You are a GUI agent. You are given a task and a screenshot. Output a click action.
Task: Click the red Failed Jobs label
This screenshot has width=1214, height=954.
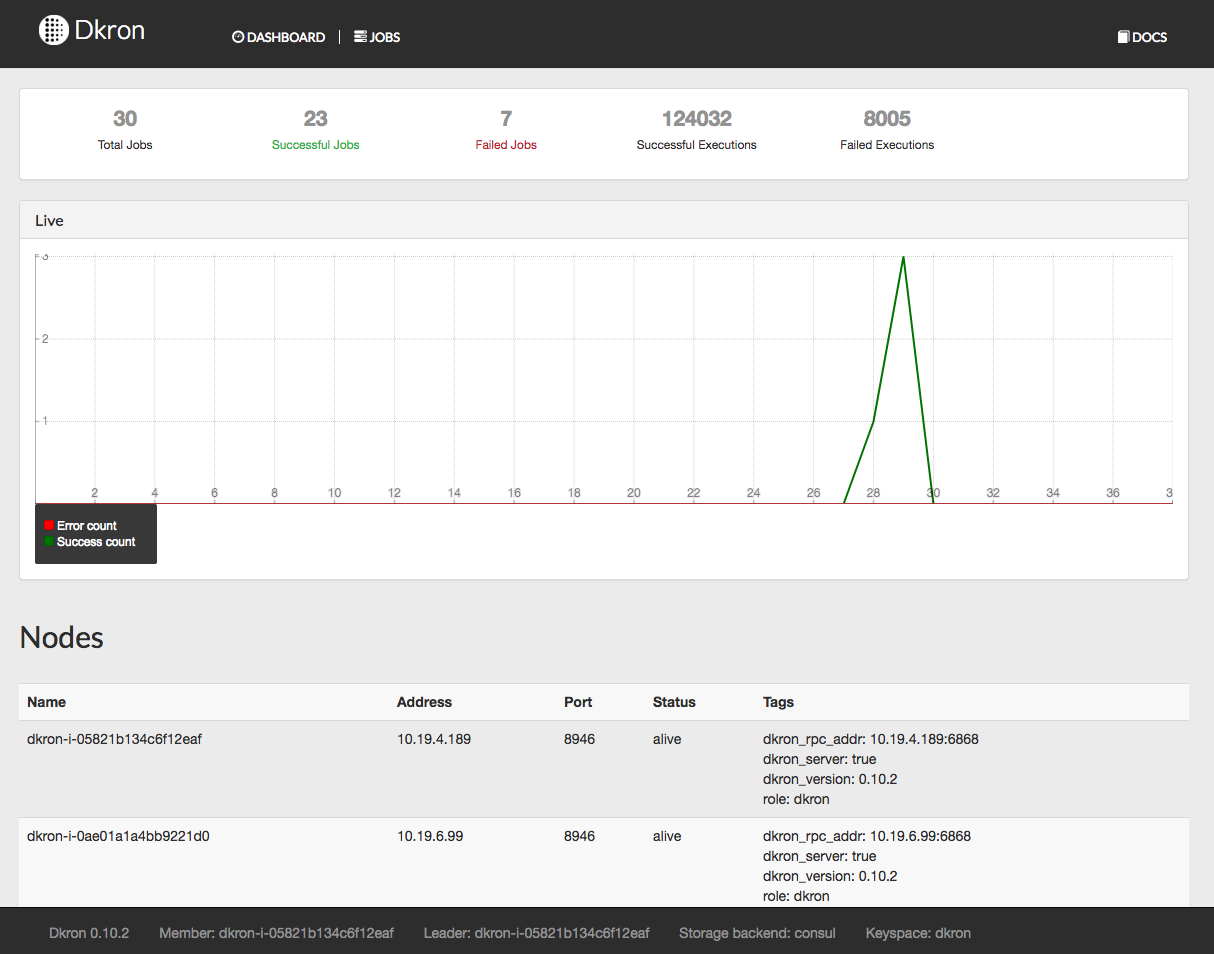coord(506,145)
